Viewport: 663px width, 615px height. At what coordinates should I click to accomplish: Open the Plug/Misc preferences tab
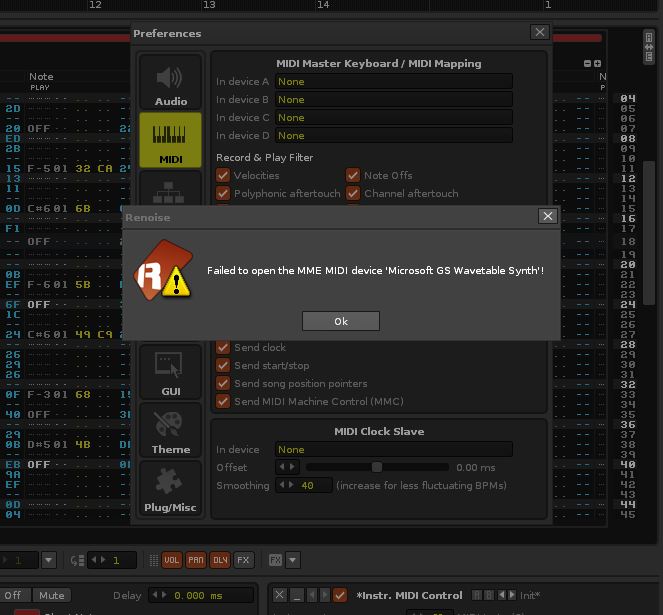pos(170,488)
